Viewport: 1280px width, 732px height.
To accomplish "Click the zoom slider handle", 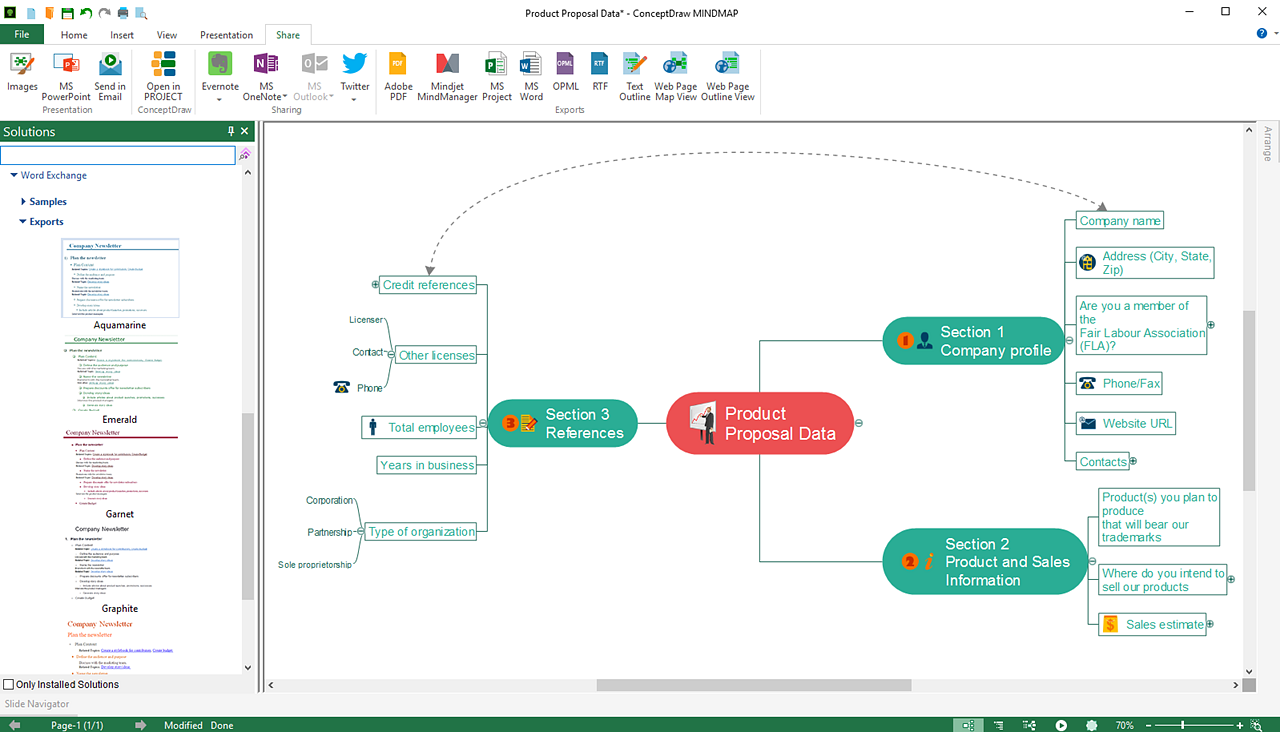I will pos(1183,725).
